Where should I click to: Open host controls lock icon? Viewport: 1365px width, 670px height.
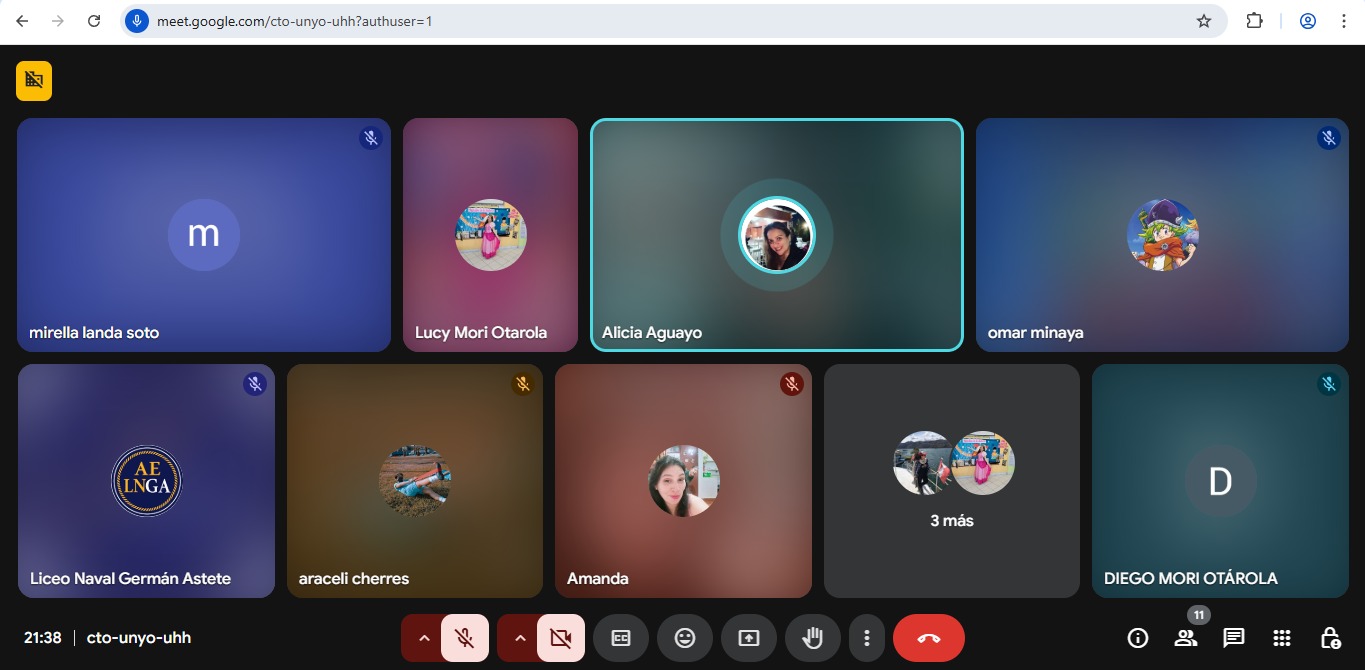1330,638
